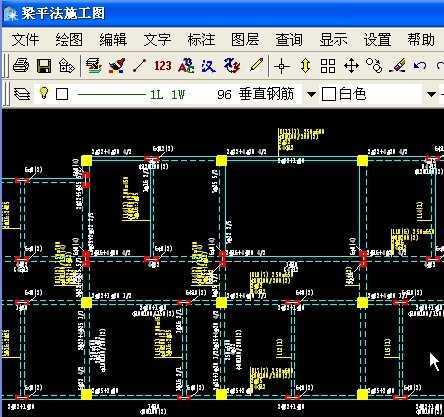Viewport: 444px width, 417px height.
Task: Click the text replace icon with red arrows
Action: pyautogui.click(x=232, y=65)
